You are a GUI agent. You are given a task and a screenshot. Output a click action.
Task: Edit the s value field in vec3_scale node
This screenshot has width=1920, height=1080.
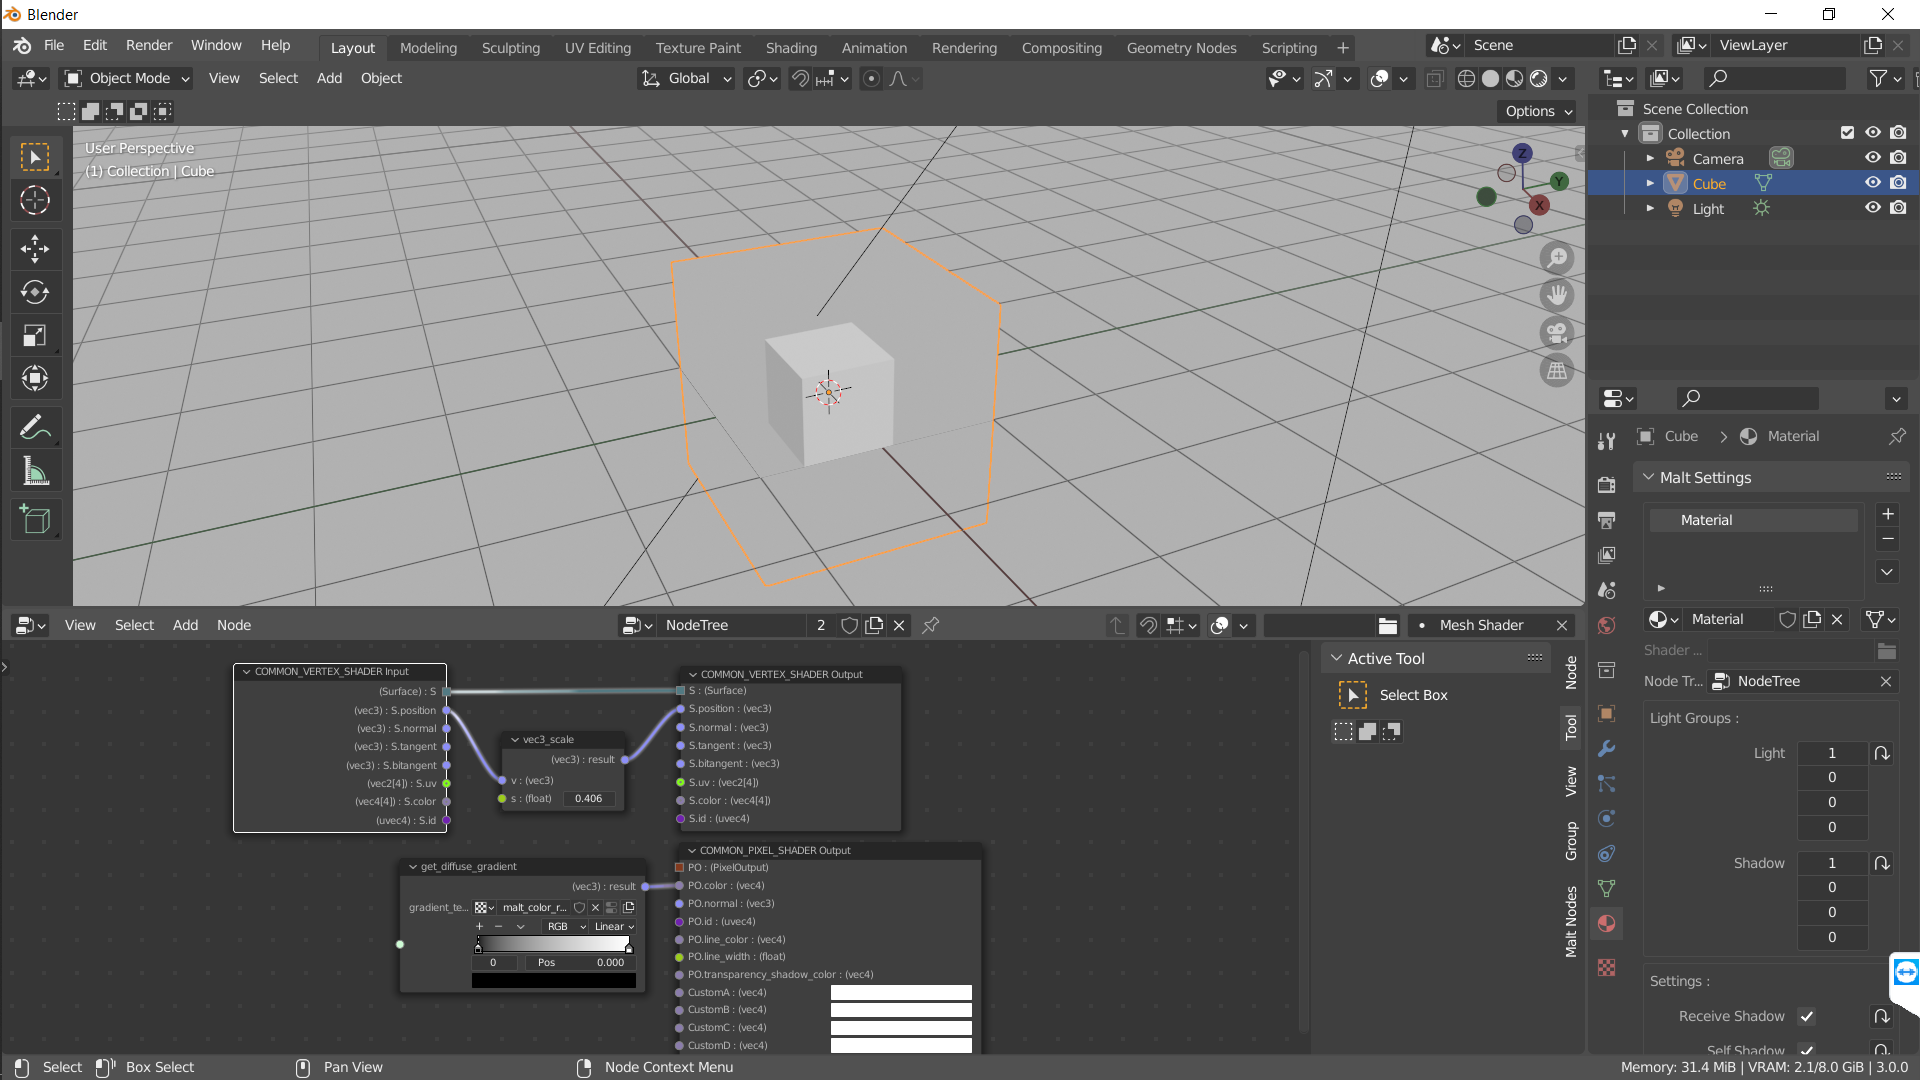pyautogui.click(x=588, y=798)
